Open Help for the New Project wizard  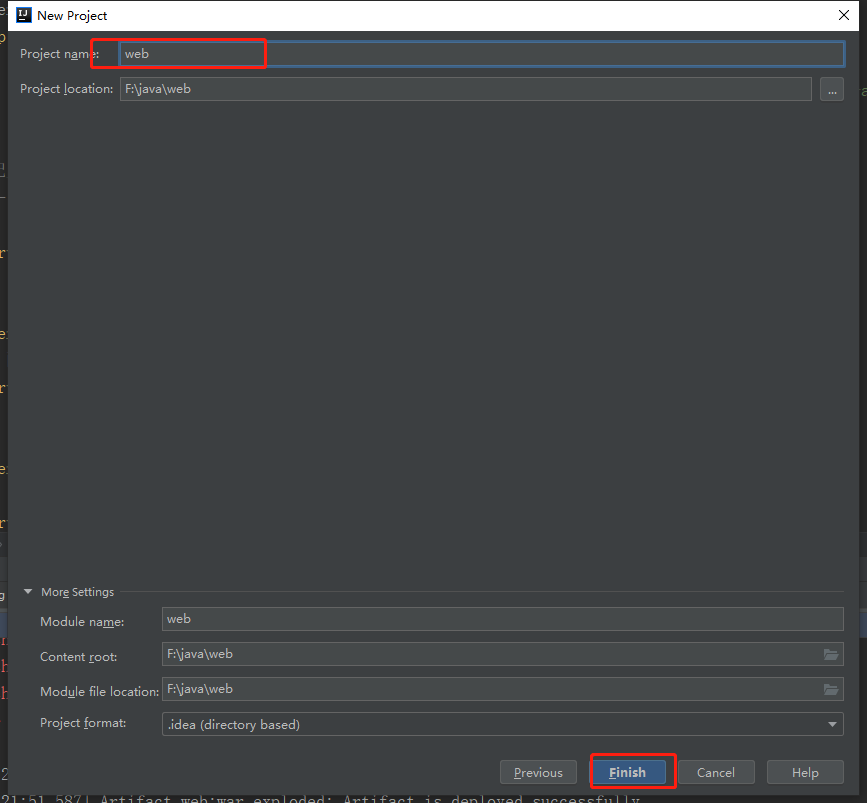tap(804, 772)
